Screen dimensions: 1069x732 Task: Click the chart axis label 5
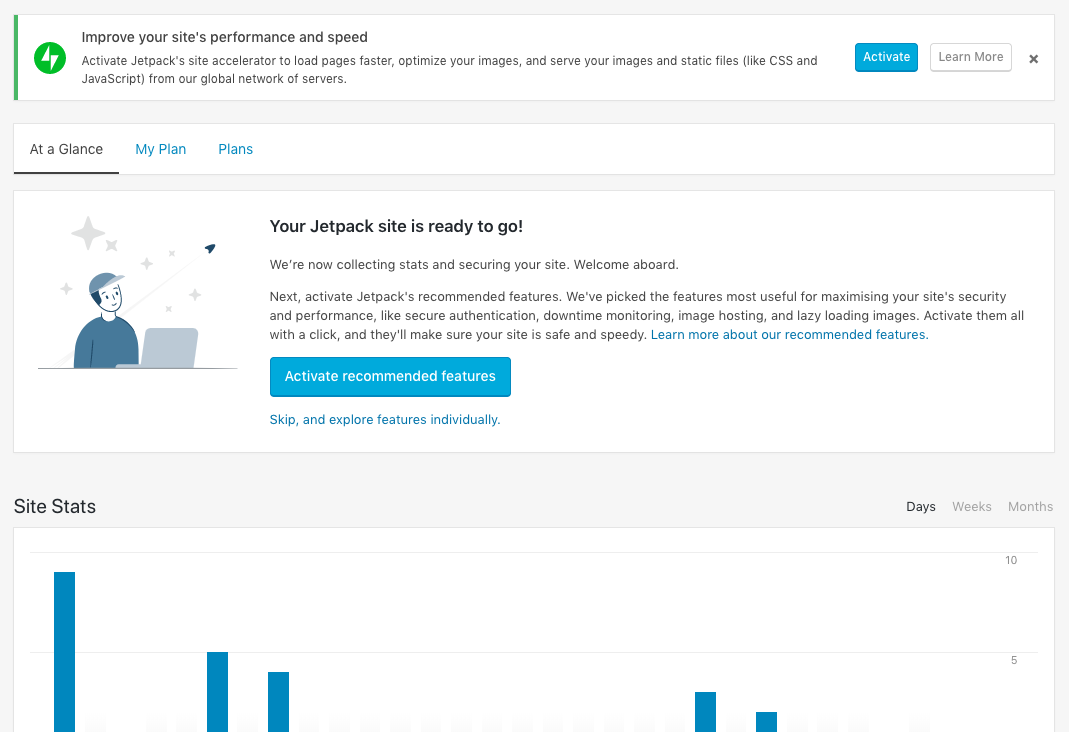pyautogui.click(x=1014, y=660)
